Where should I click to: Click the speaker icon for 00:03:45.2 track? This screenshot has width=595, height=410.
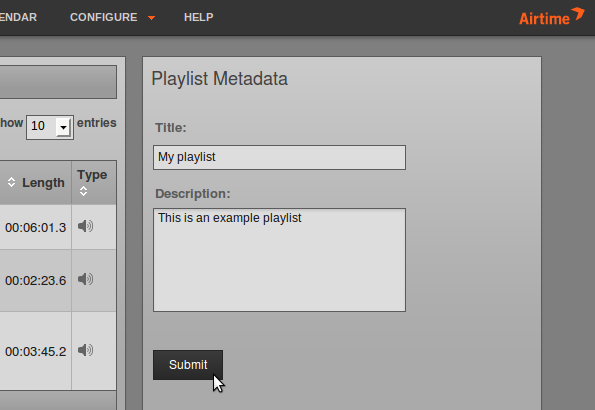pyautogui.click(x=85, y=350)
